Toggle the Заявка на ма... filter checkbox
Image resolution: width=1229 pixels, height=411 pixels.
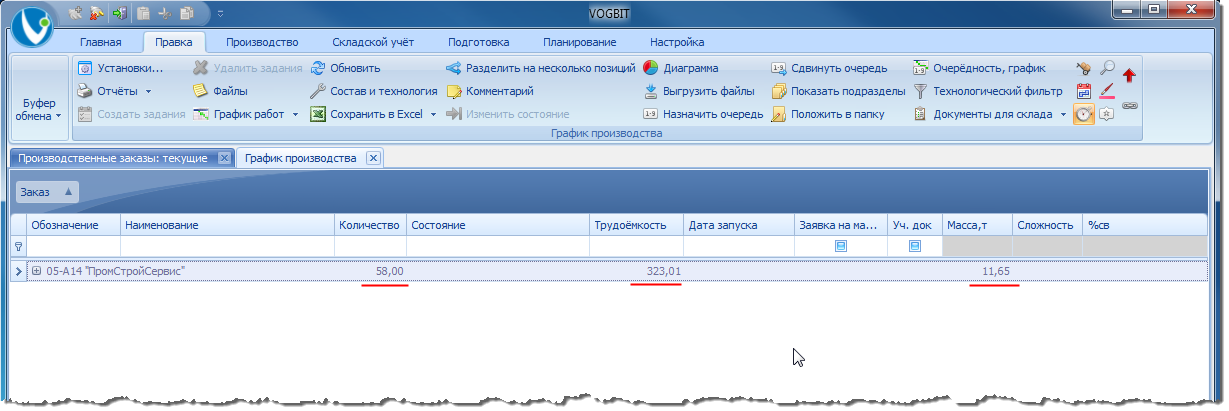[840, 246]
